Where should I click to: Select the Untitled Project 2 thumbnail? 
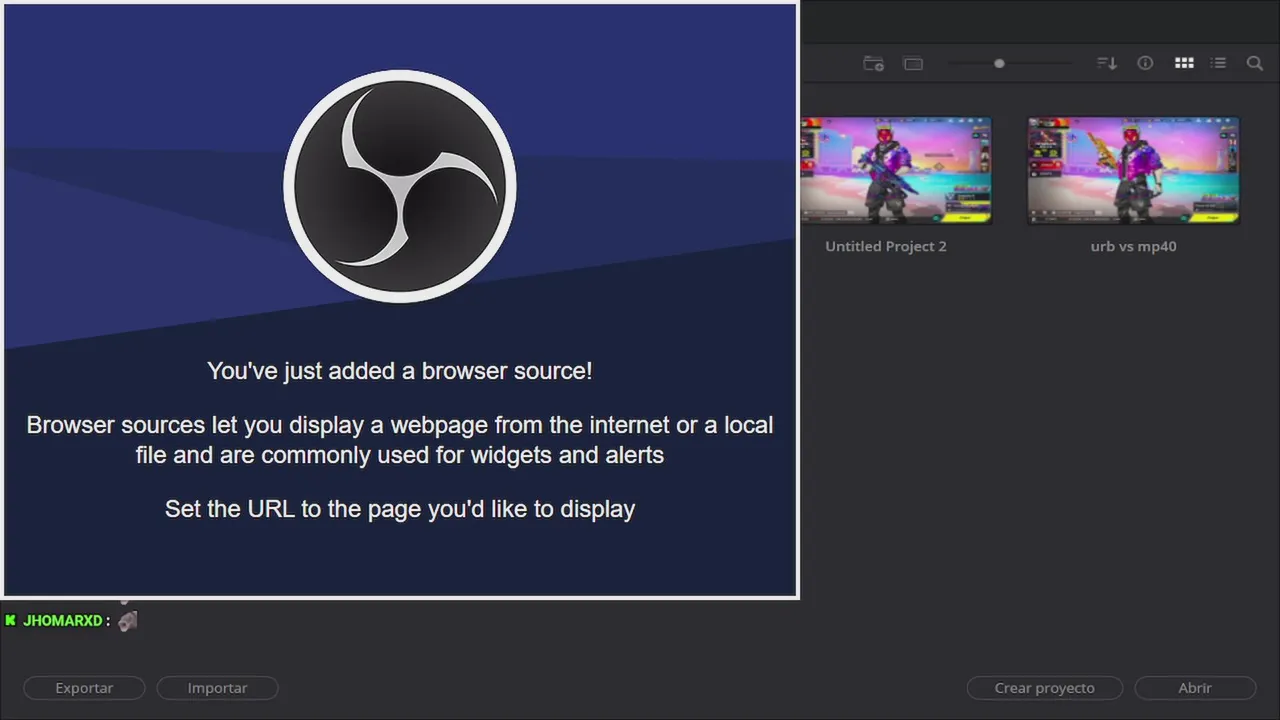[896, 170]
